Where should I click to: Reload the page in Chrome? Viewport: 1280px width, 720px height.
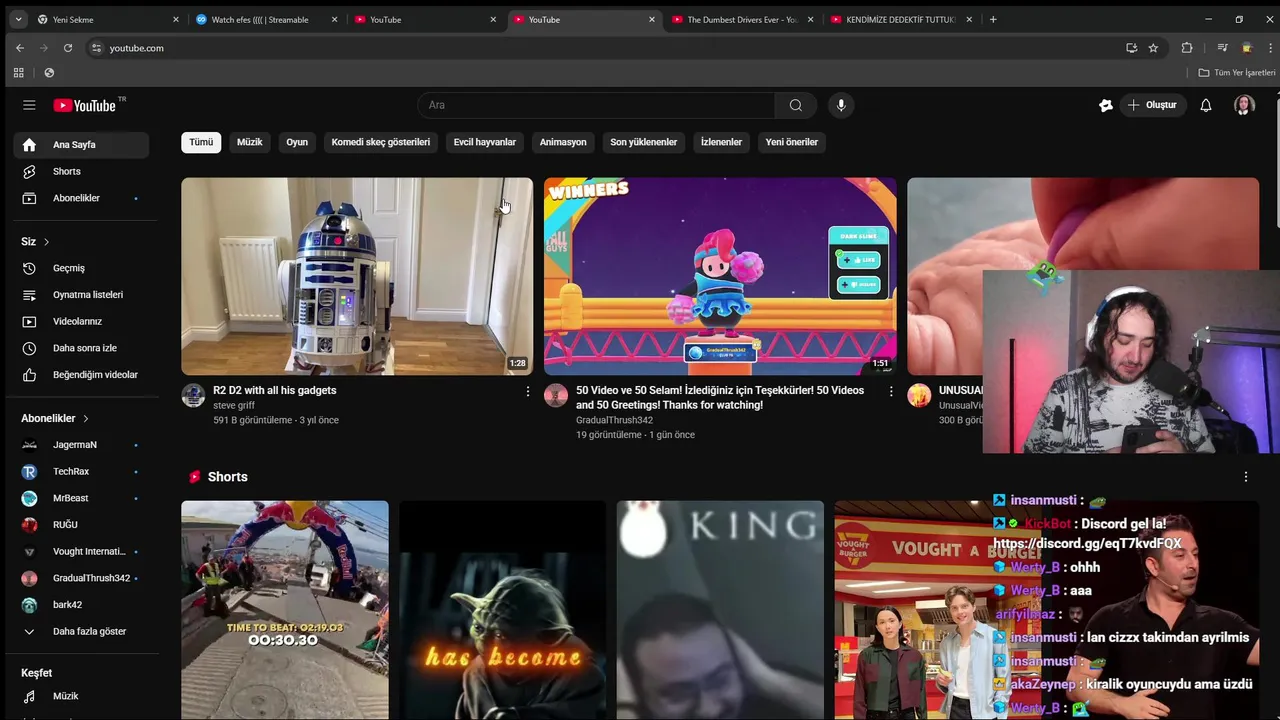pos(68,48)
